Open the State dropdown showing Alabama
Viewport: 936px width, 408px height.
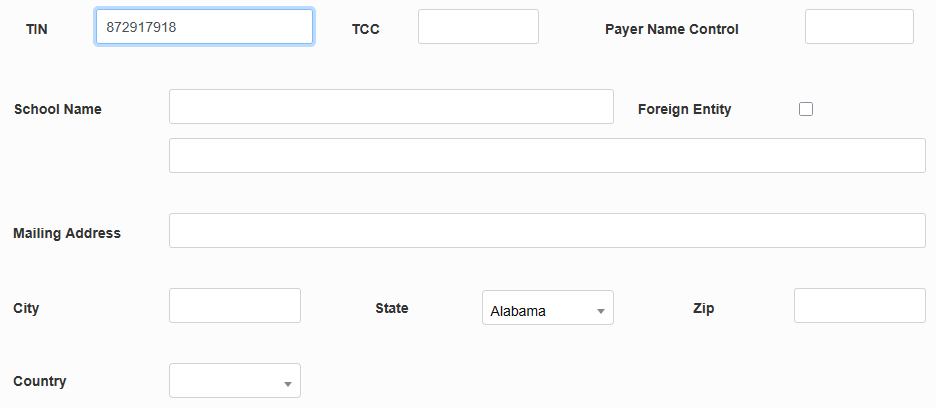(548, 309)
